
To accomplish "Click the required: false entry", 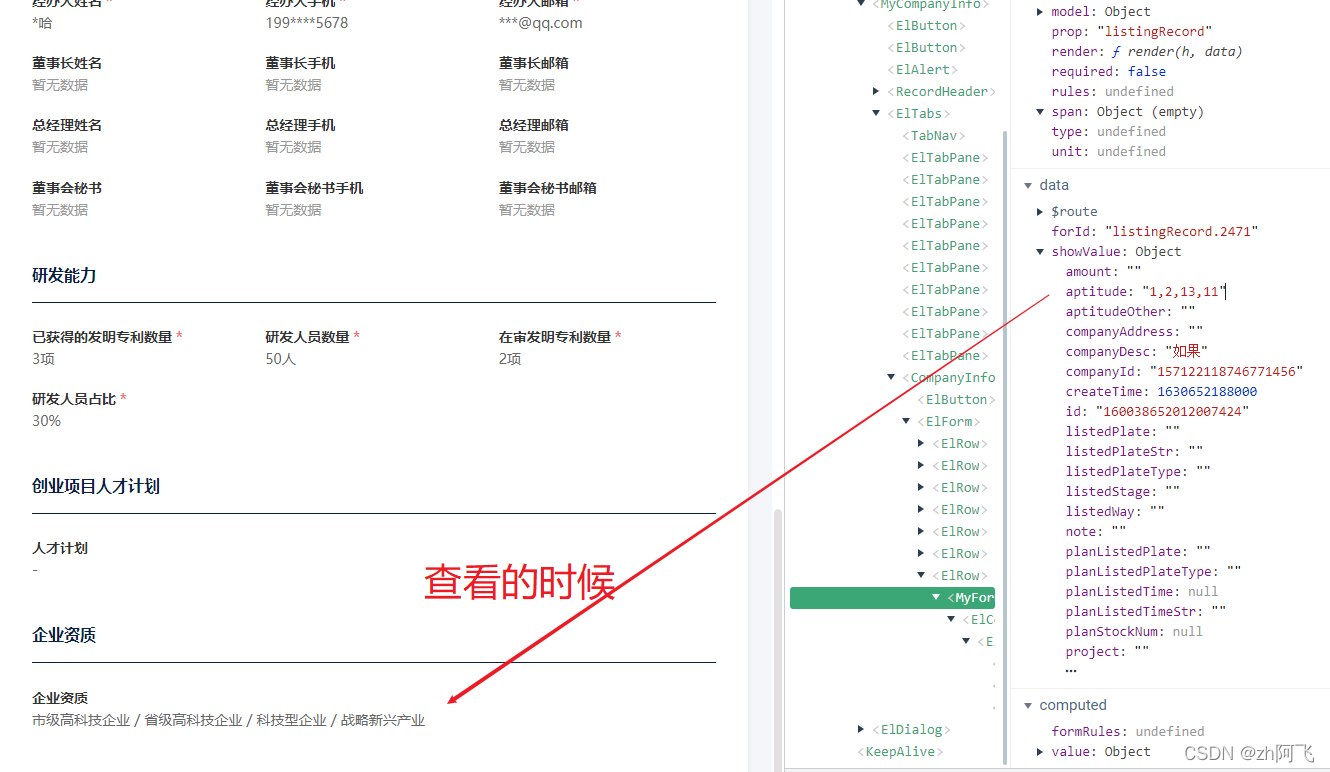I will click(x=1108, y=71).
